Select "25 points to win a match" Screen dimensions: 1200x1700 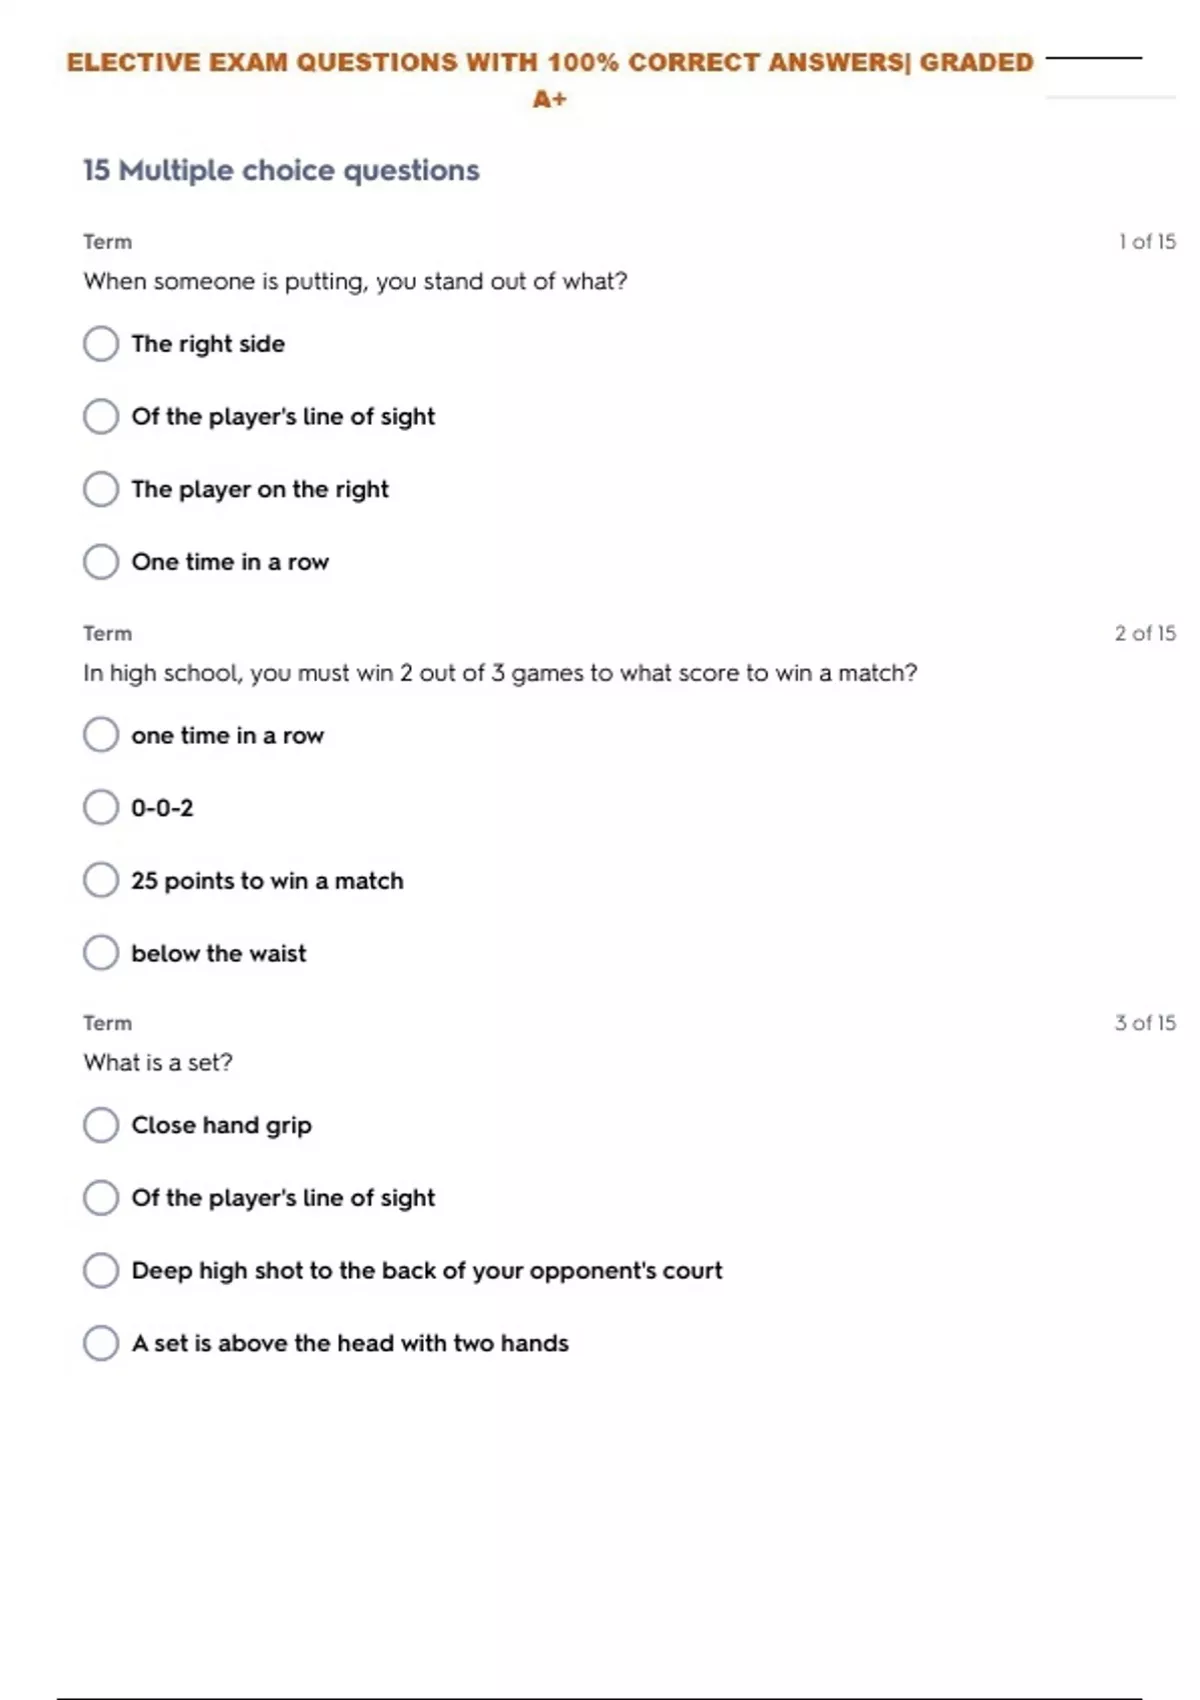[x=101, y=880]
